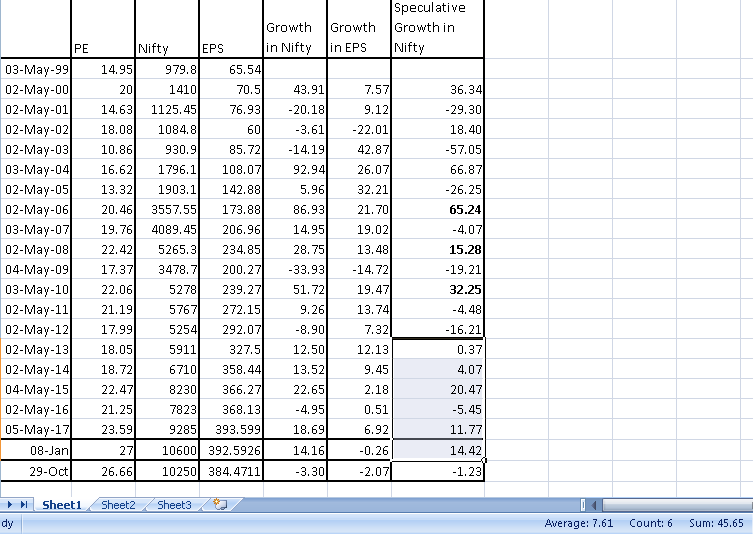This screenshot has width=753, height=534.
Task: Select the 29-Oct date cell
Action: [x=35, y=470]
